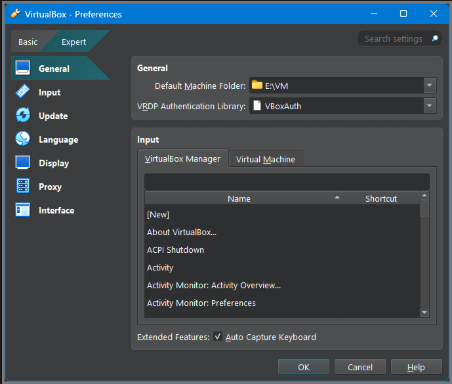Open the Proxy settings label
452x384 pixels.
tap(50, 187)
